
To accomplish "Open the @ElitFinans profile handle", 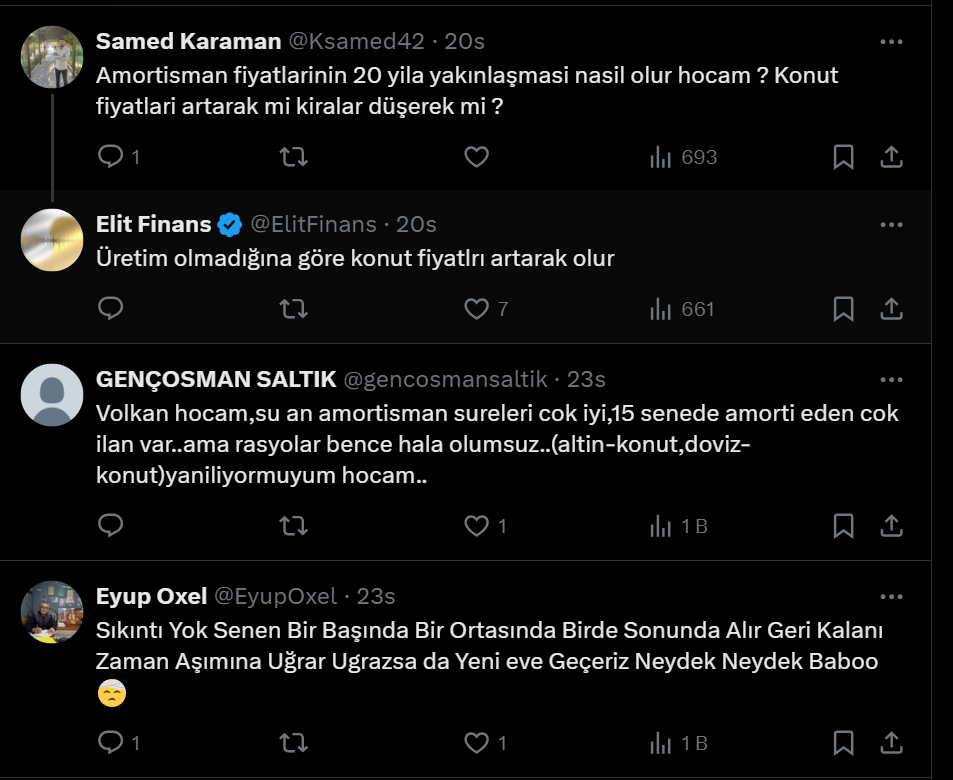I will click(x=312, y=224).
